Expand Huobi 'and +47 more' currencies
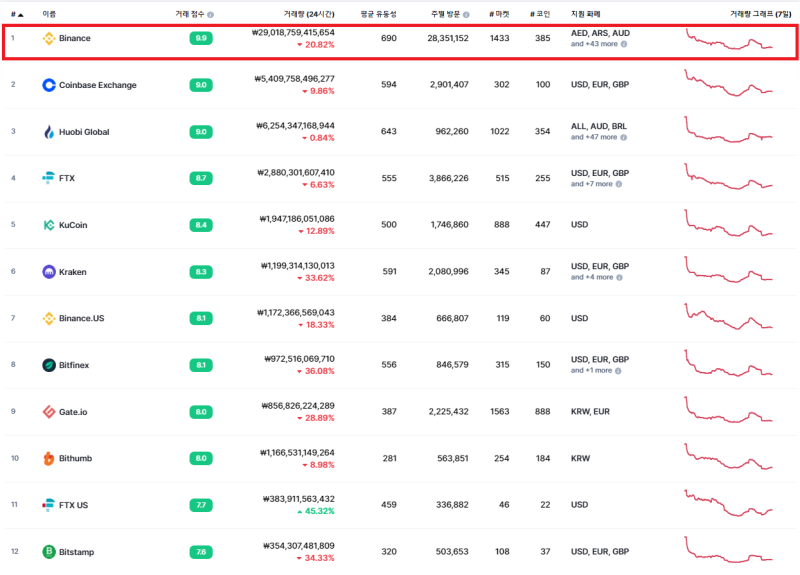 point(594,137)
